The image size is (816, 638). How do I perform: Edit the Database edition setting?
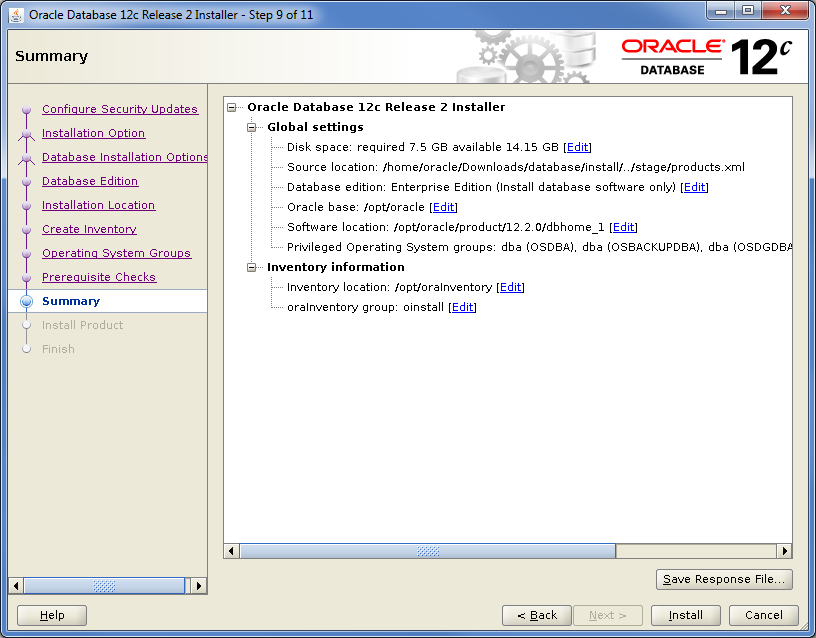(694, 187)
